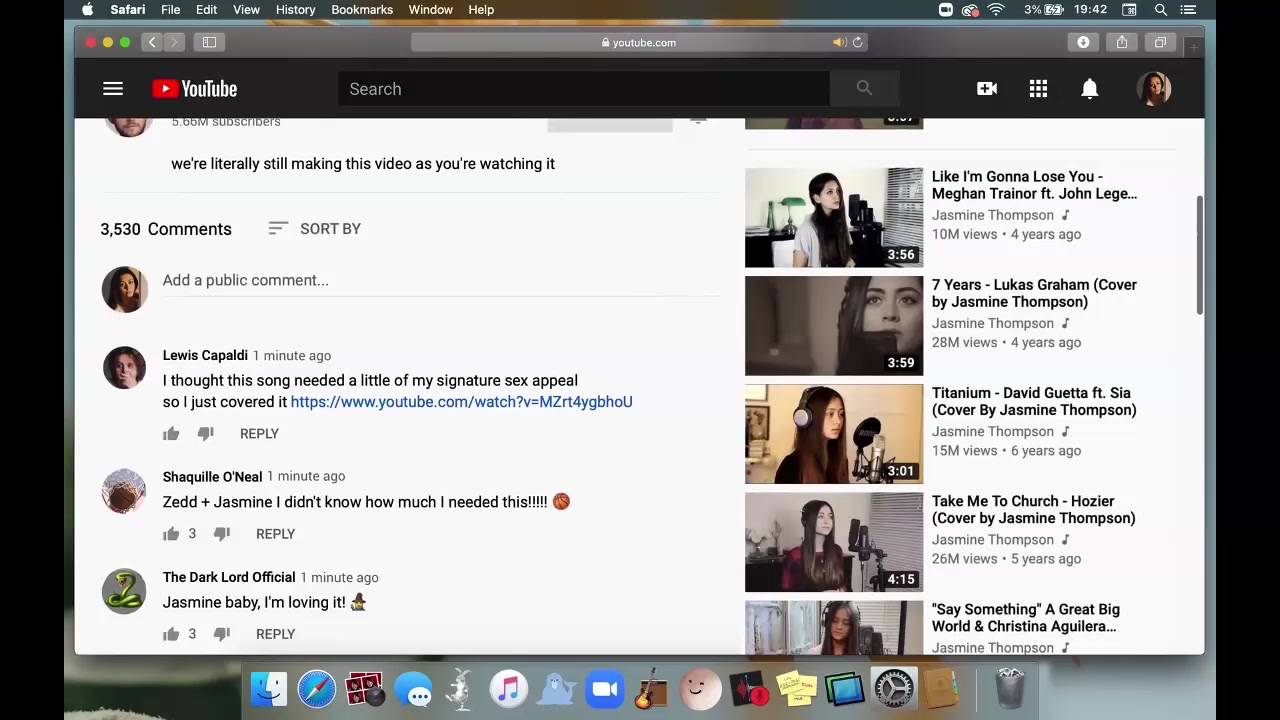This screenshot has width=1280, height=720.
Task: Open the History menu
Action: [x=295, y=10]
